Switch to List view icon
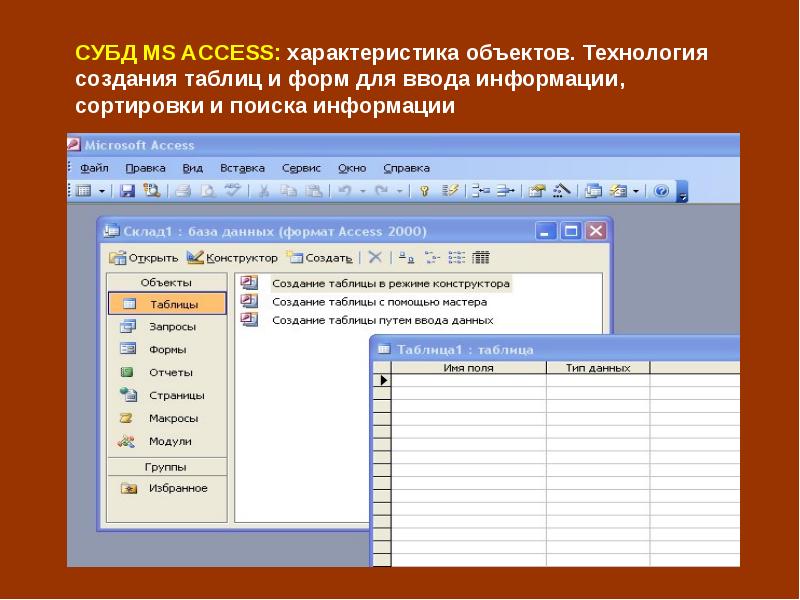 457,257
